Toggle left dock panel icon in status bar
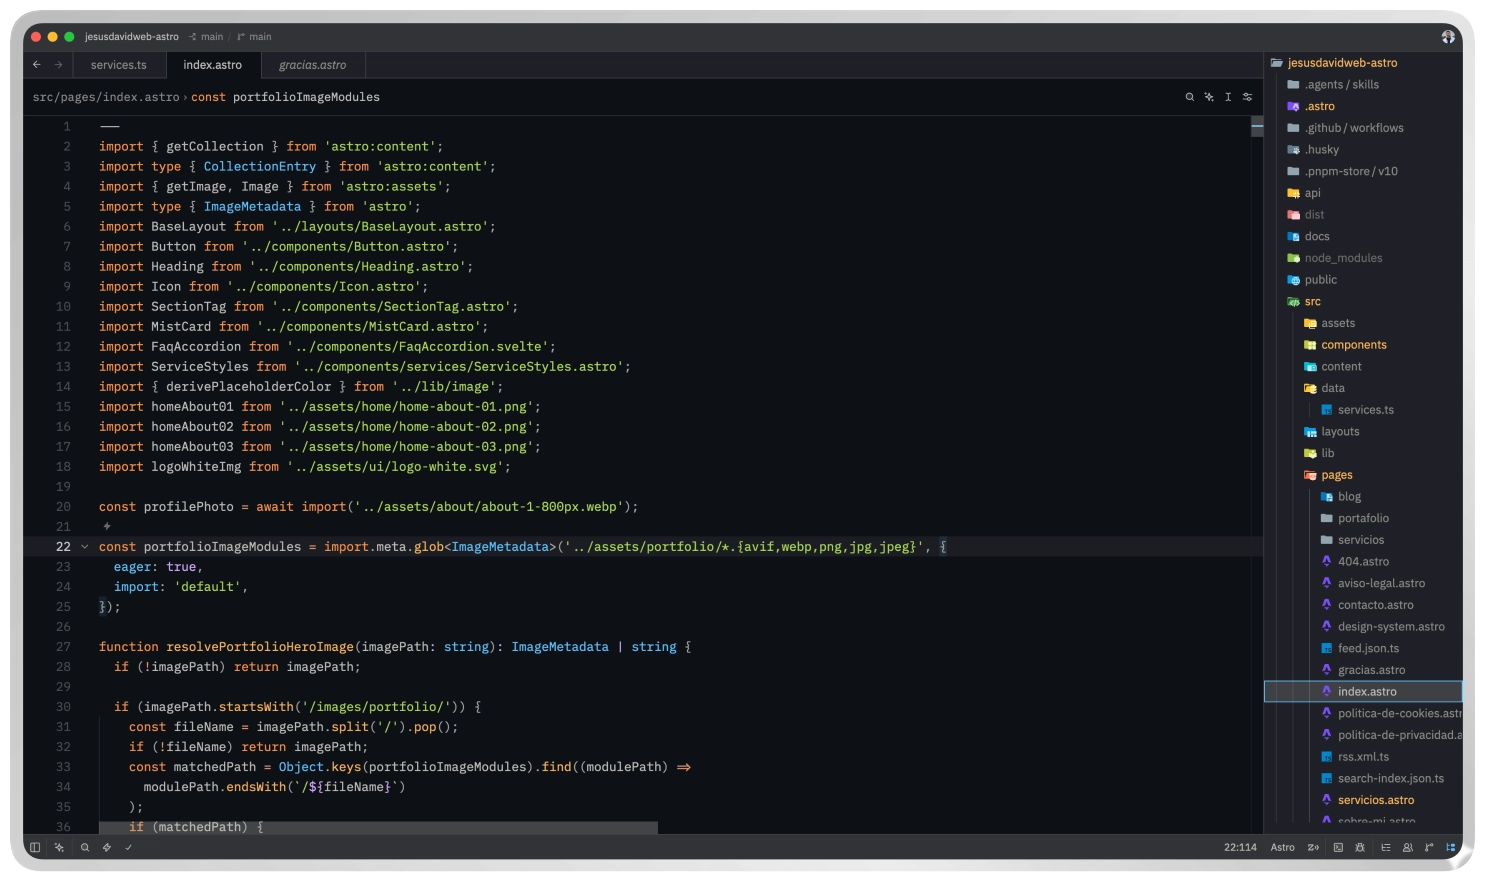 coord(35,847)
